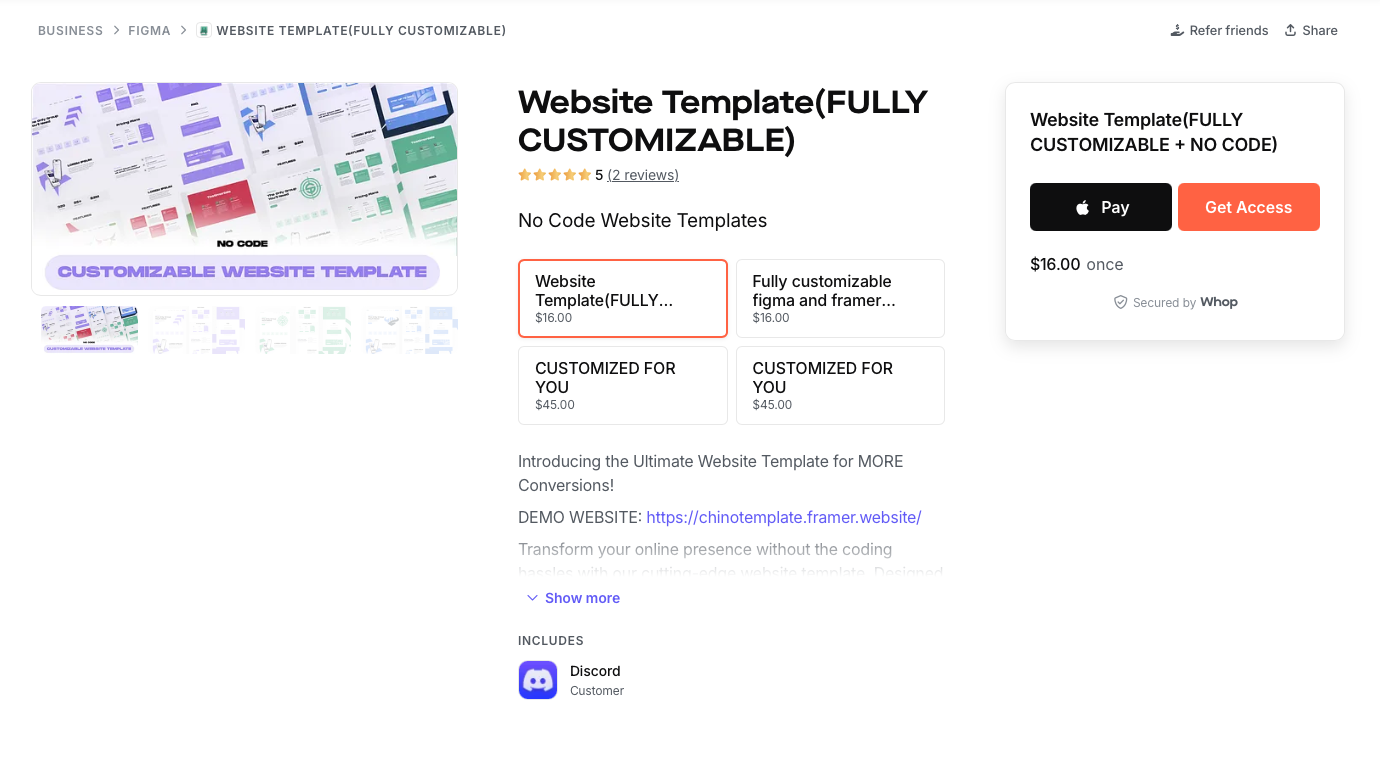Open the chinotemplate.framer.website demo link
1380x761 pixels.
click(x=783, y=517)
